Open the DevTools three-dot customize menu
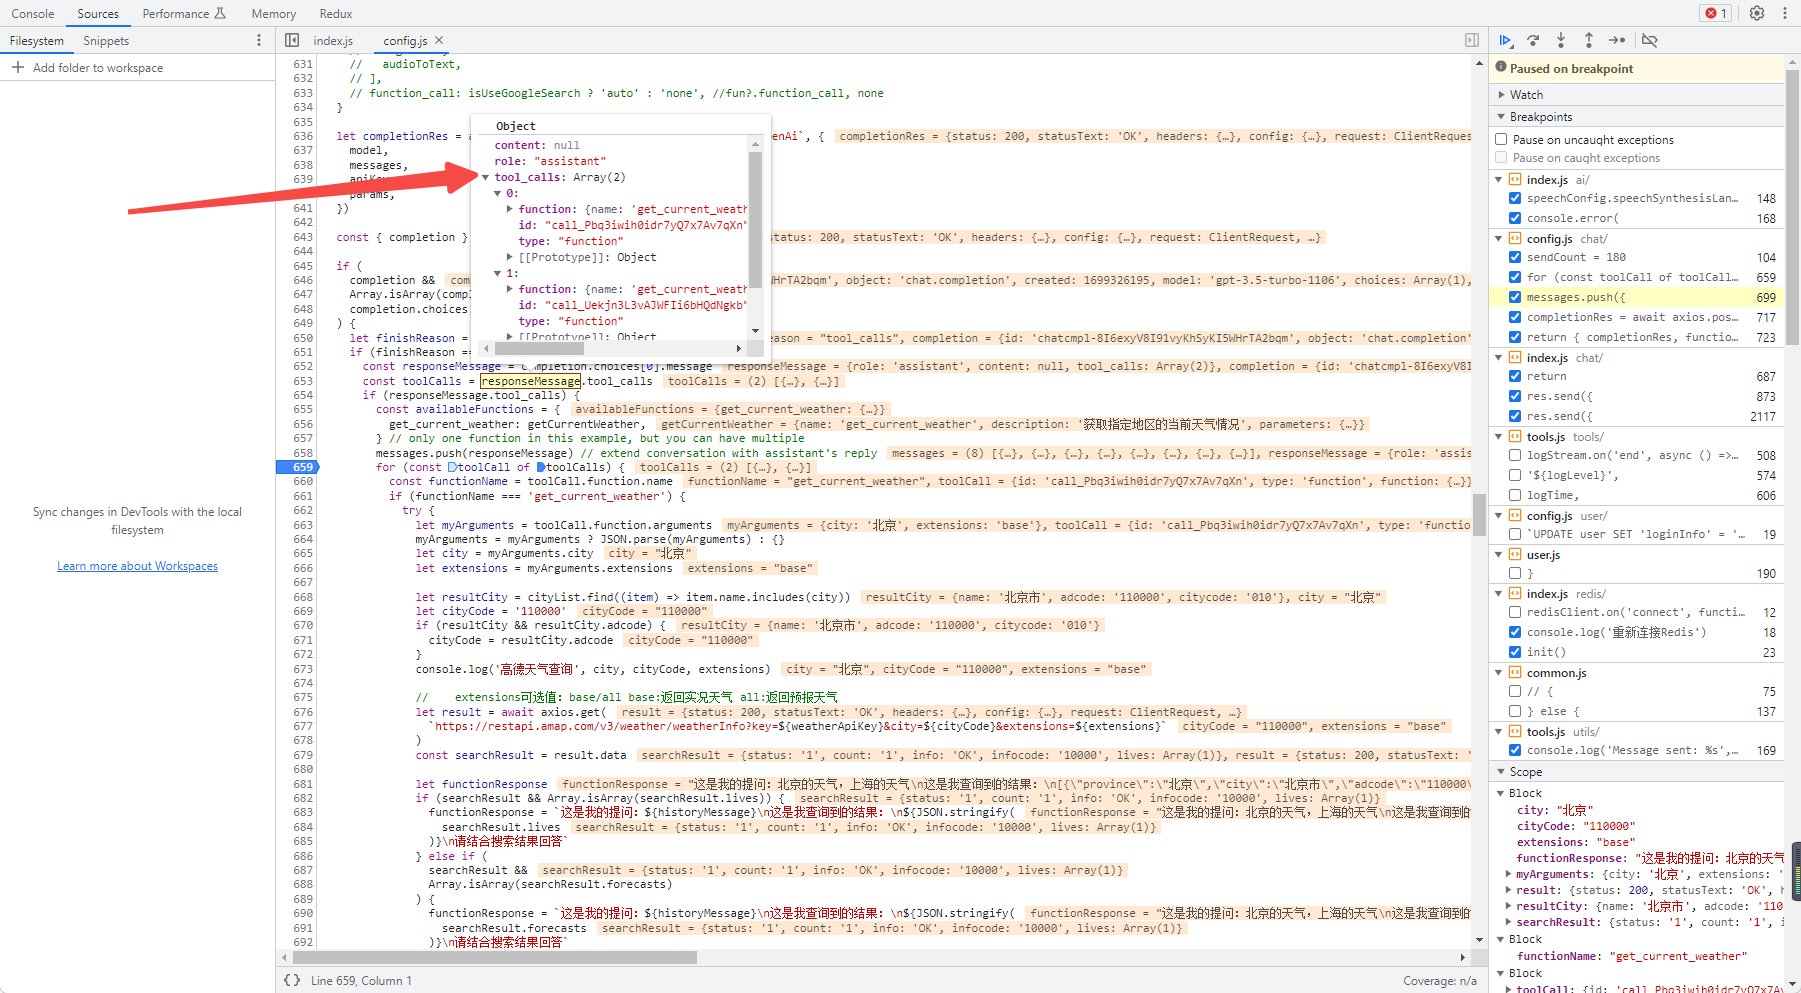This screenshot has height=993, width=1801. (x=1784, y=13)
